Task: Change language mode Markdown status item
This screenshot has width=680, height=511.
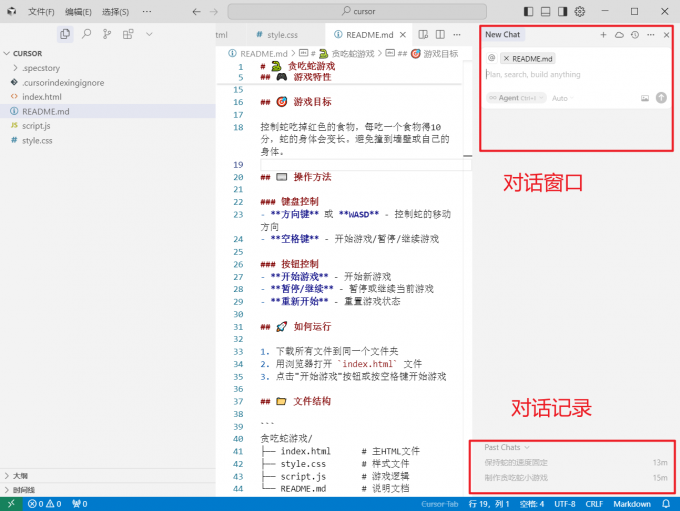Action: click(x=632, y=504)
